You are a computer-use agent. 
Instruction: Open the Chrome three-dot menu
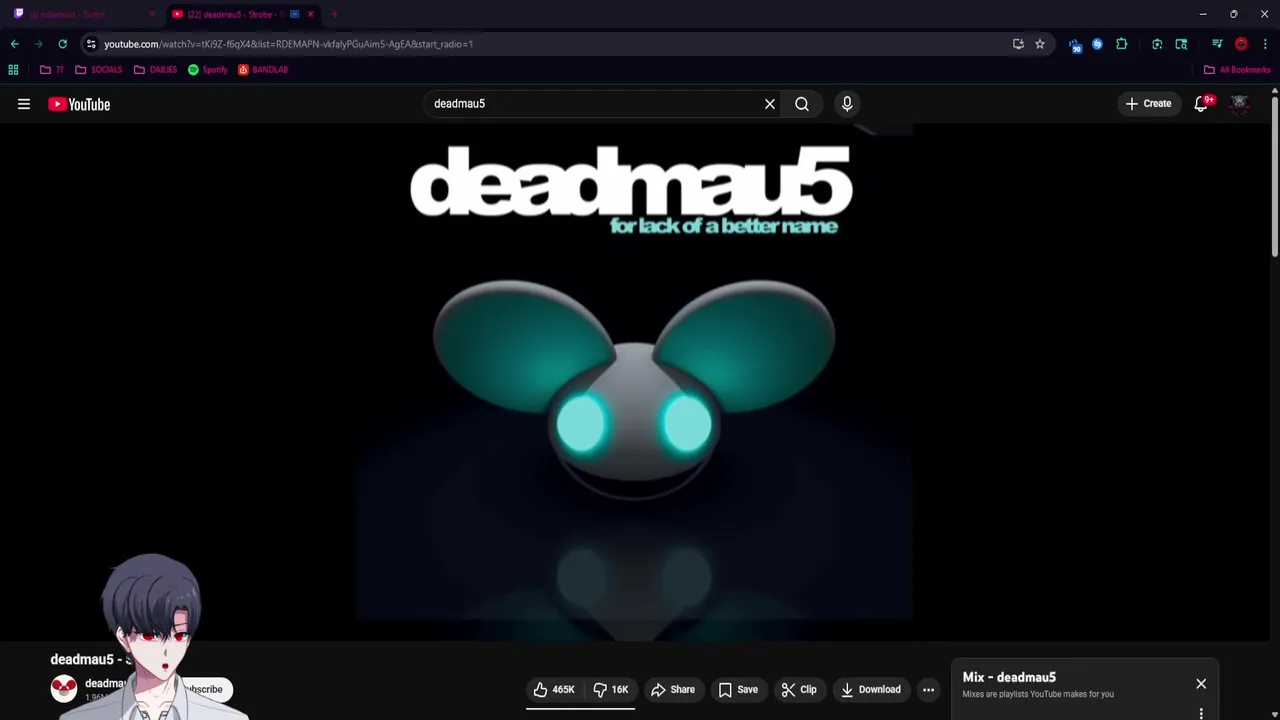click(x=1265, y=44)
